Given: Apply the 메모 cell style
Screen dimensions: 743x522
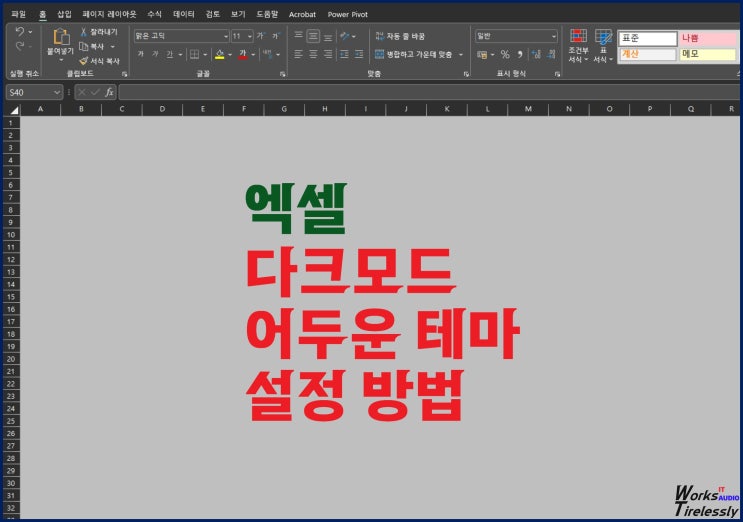Looking at the screenshot, I should coord(708,54).
